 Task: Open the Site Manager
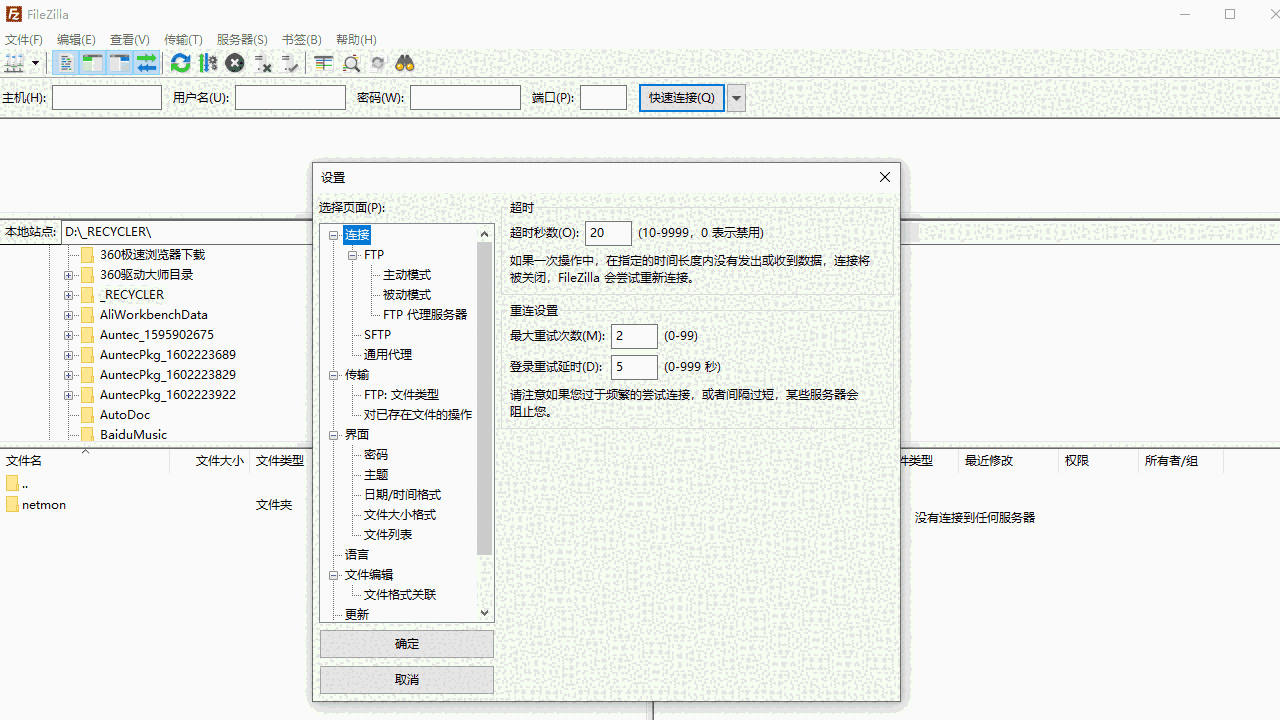point(14,63)
